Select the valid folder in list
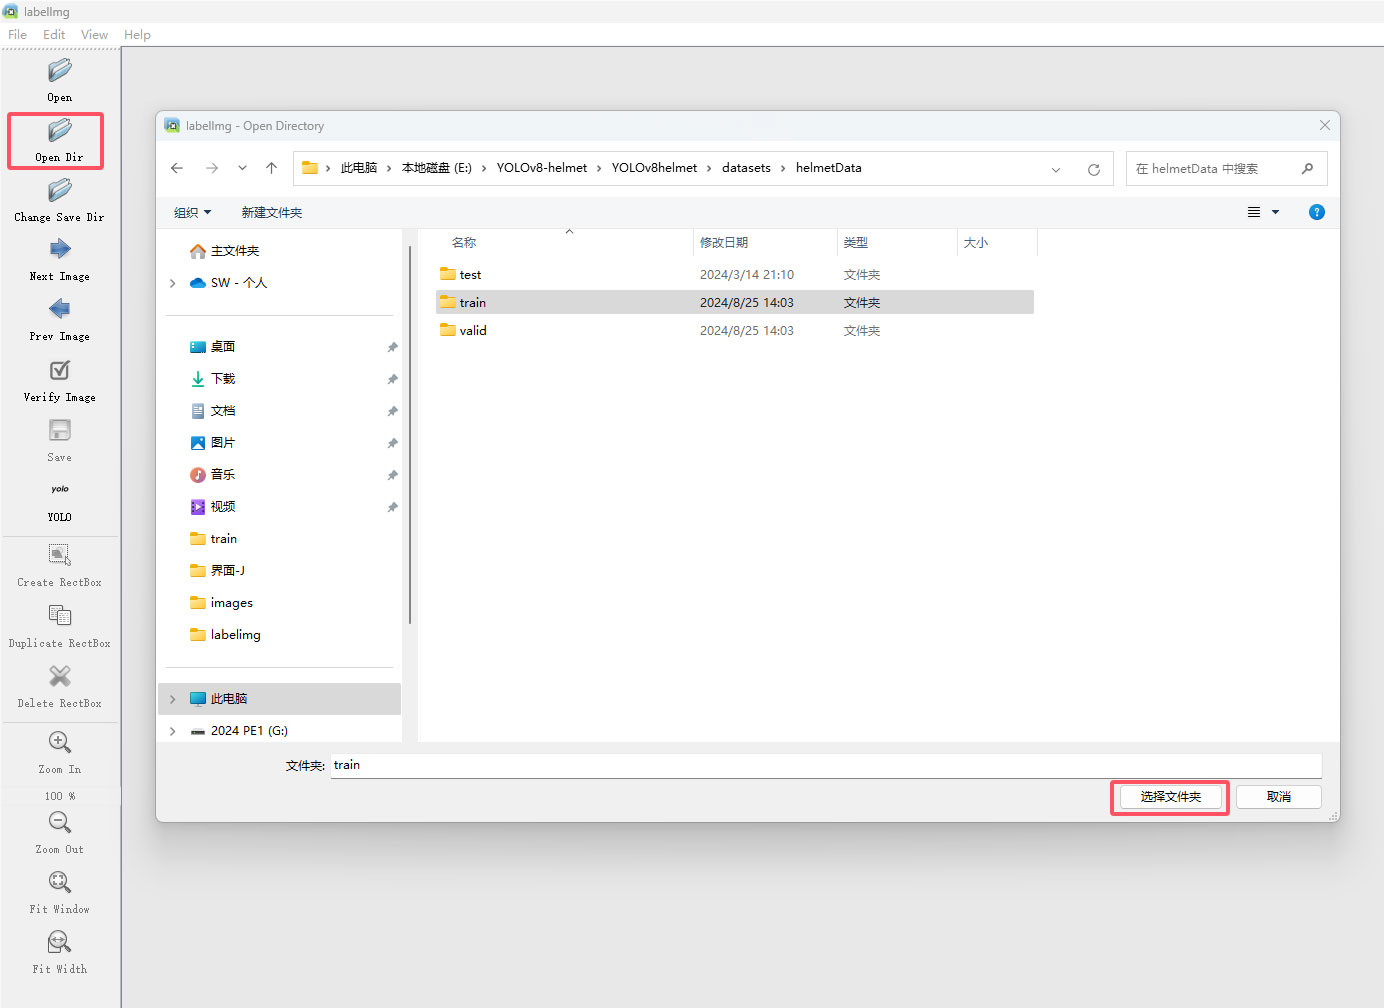The image size is (1384, 1008). (473, 331)
